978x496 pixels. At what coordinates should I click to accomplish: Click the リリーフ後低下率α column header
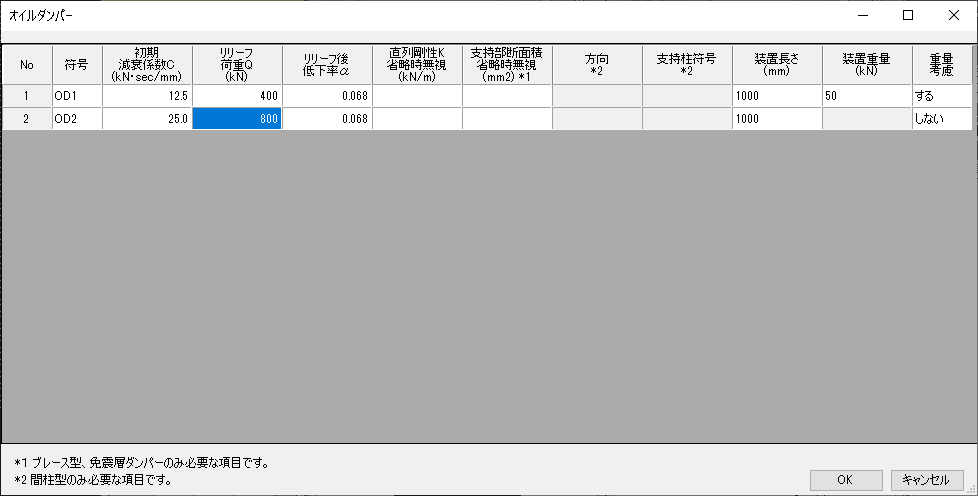[327, 65]
